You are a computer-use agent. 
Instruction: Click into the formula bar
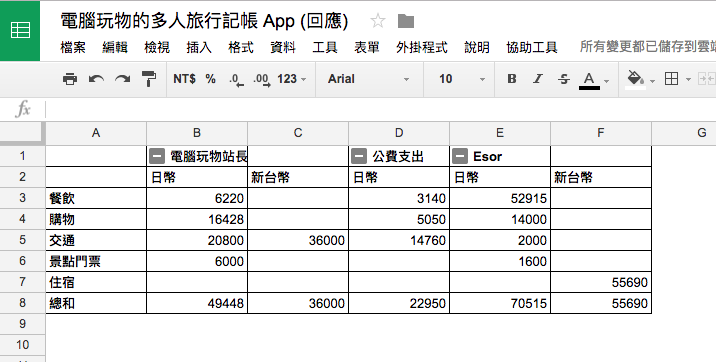[x=380, y=110]
